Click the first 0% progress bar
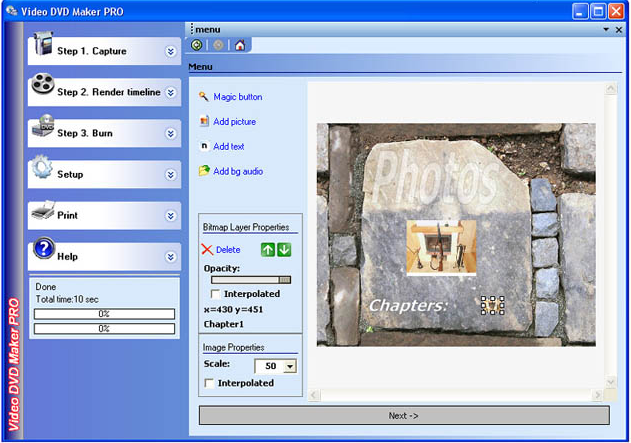Screen dimensions: 631x443 tap(104, 314)
